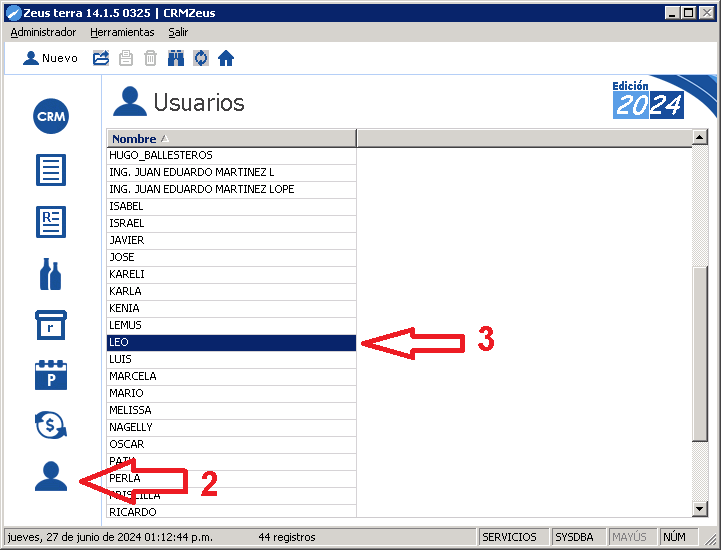Image resolution: width=721 pixels, height=550 pixels.
Task: Select user KENIA
Action: [x=232, y=309]
